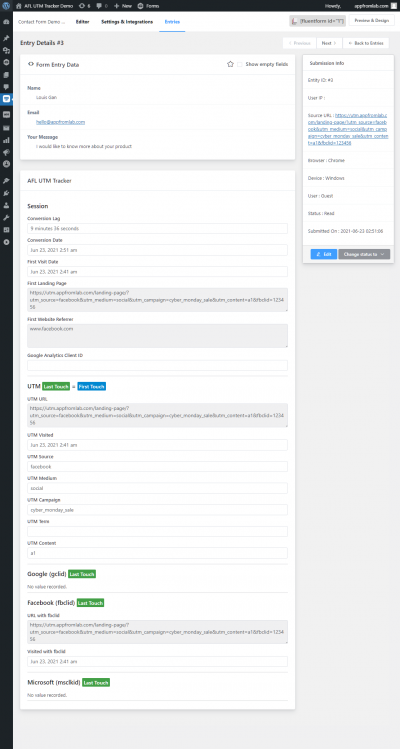This screenshot has width=400, height=749.
Task: Open the Tools wrench sidebar icon
Action: 6,218
